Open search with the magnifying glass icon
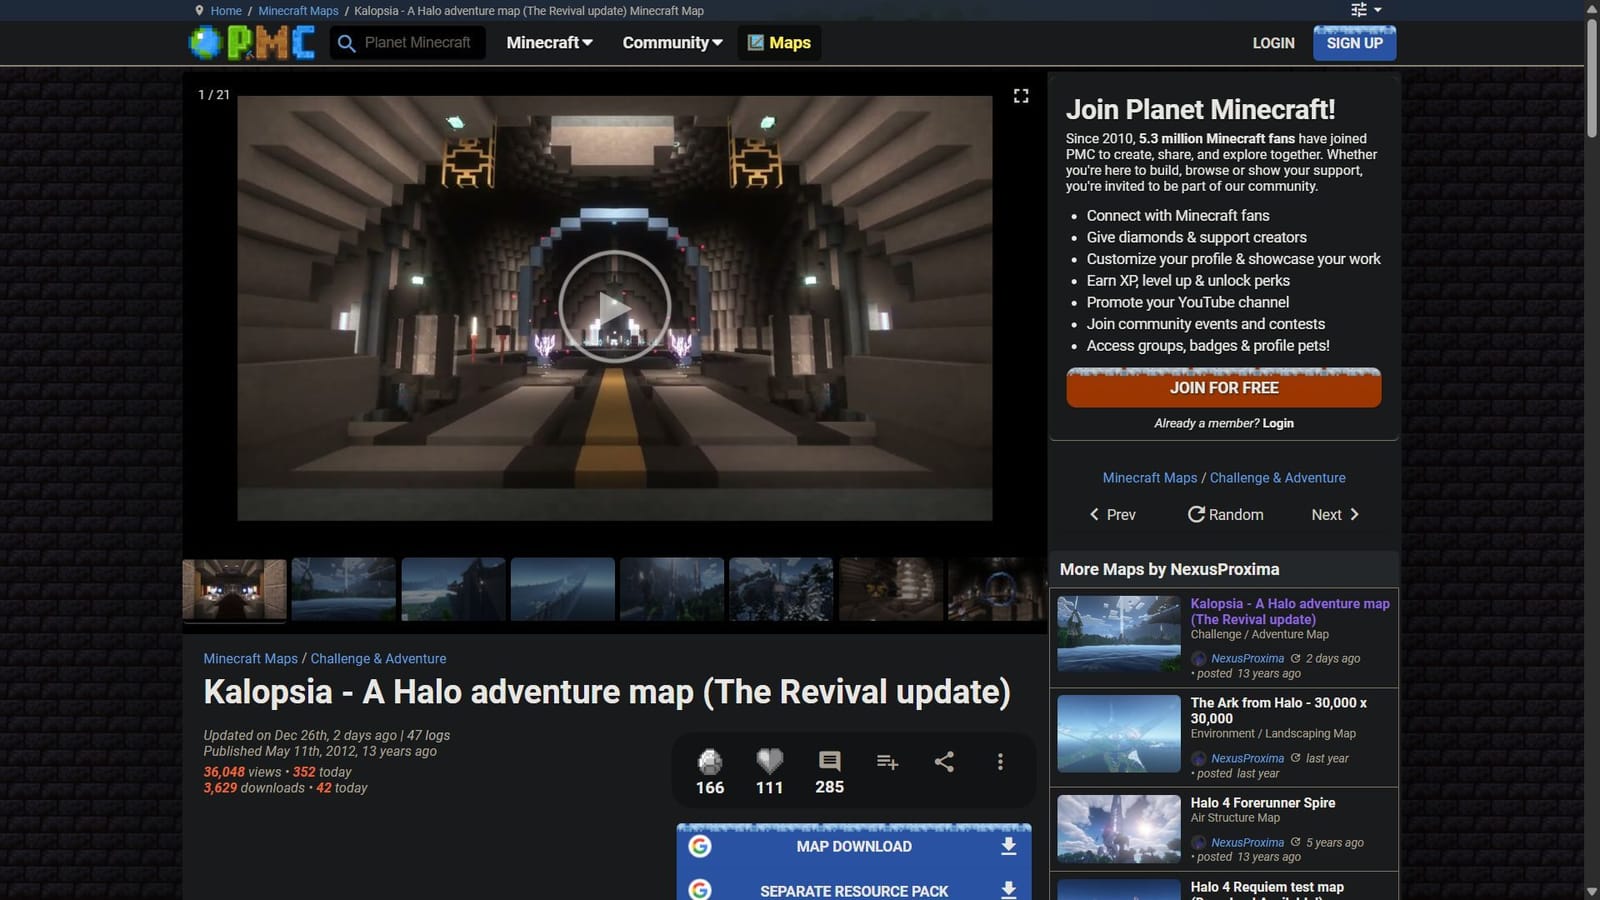The image size is (1600, 900). click(345, 43)
